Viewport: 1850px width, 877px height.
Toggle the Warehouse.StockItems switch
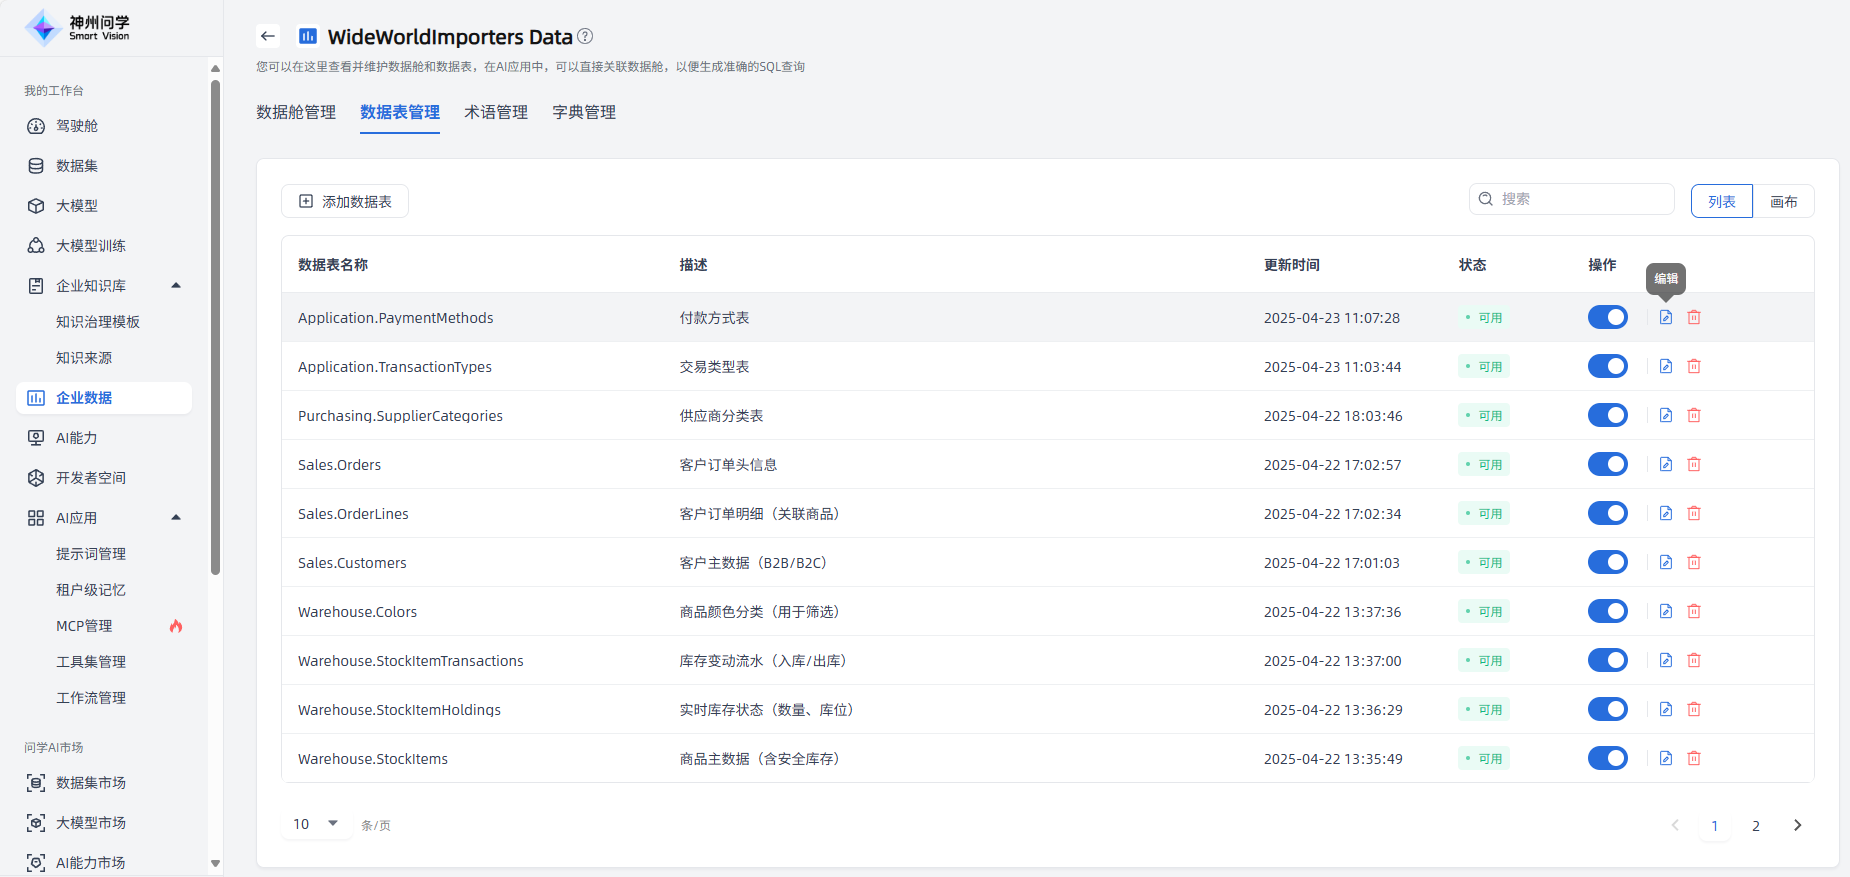pos(1608,758)
